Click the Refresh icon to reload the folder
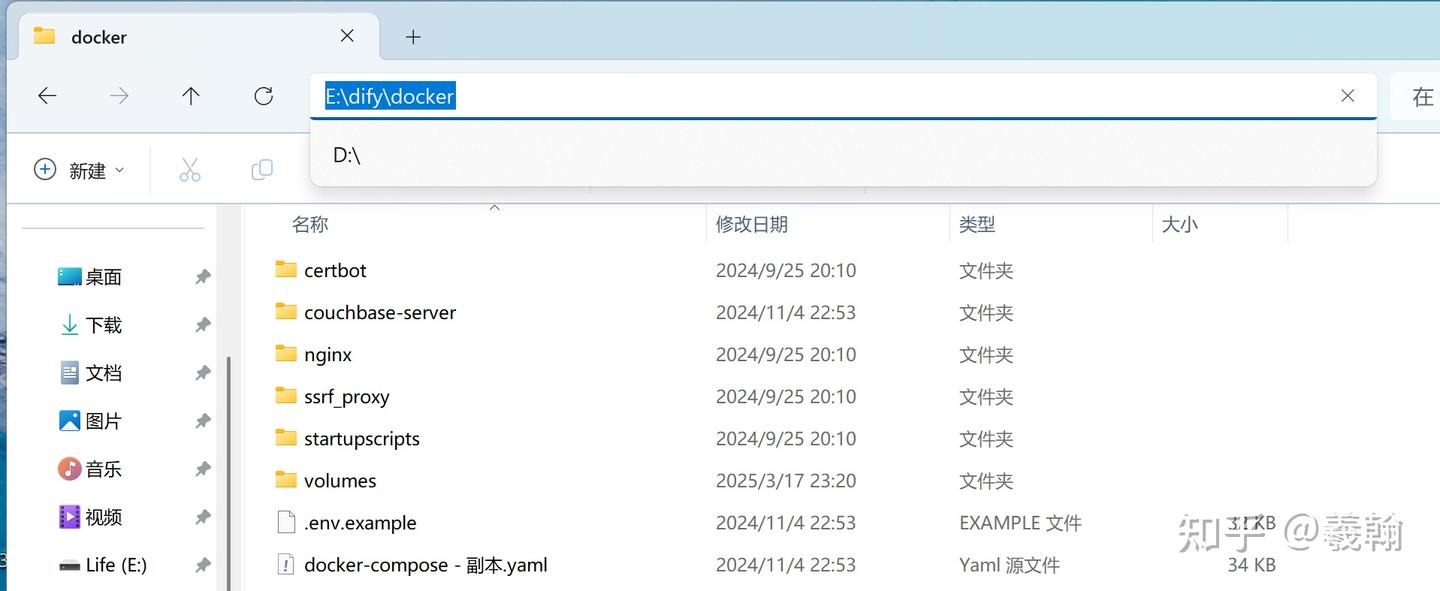The width and height of the screenshot is (1440, 591). tap(263, 96)
